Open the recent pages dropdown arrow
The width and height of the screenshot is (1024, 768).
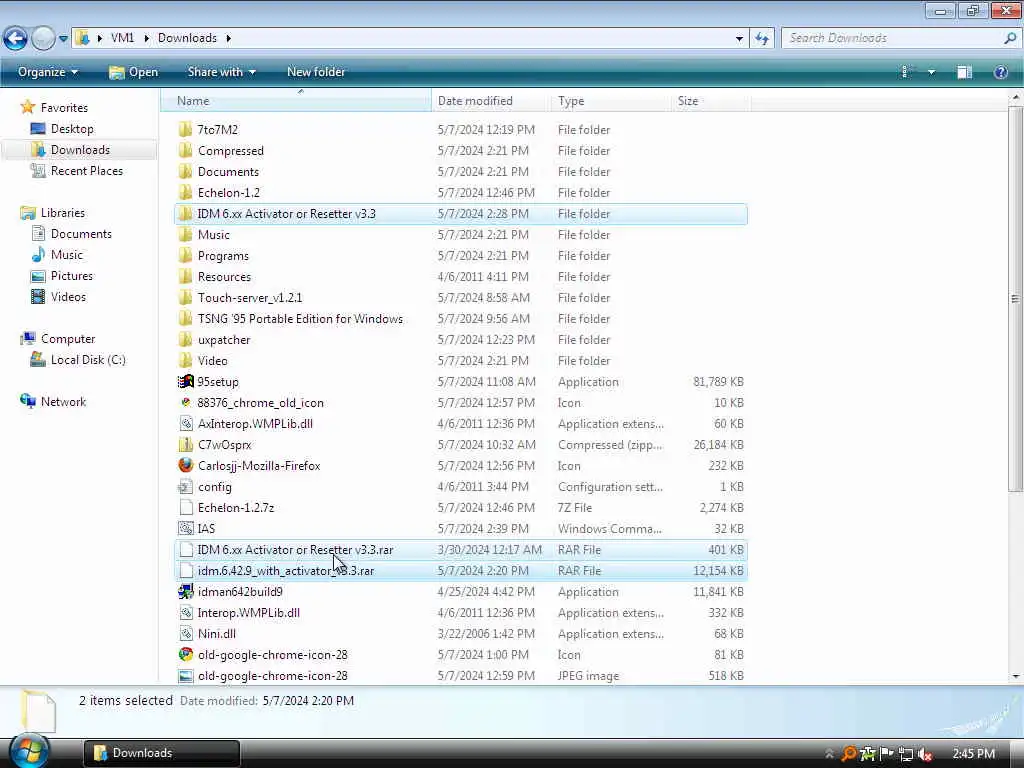[x=63, y=39]
